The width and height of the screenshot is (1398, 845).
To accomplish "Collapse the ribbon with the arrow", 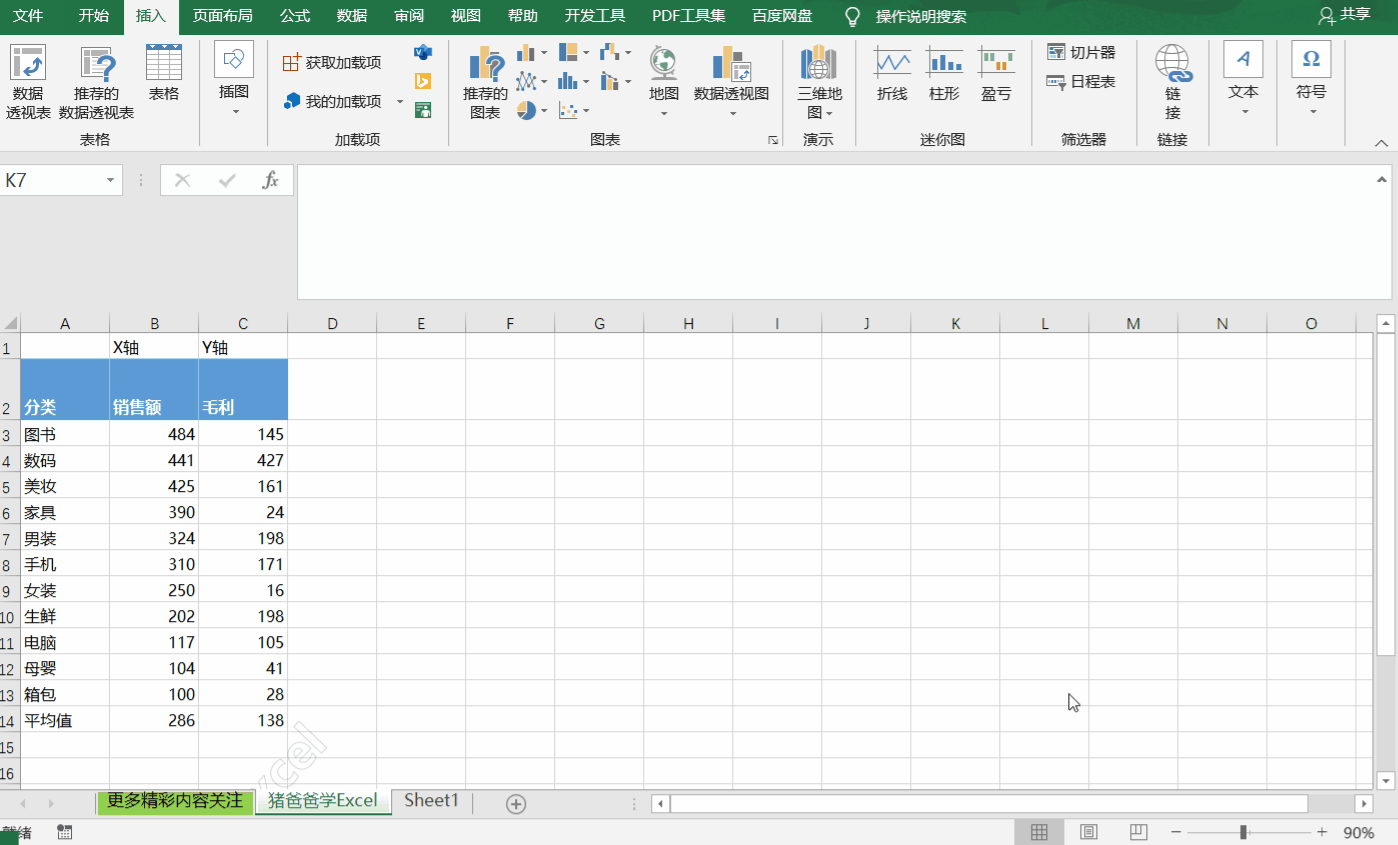I will tap(1381, 143).
